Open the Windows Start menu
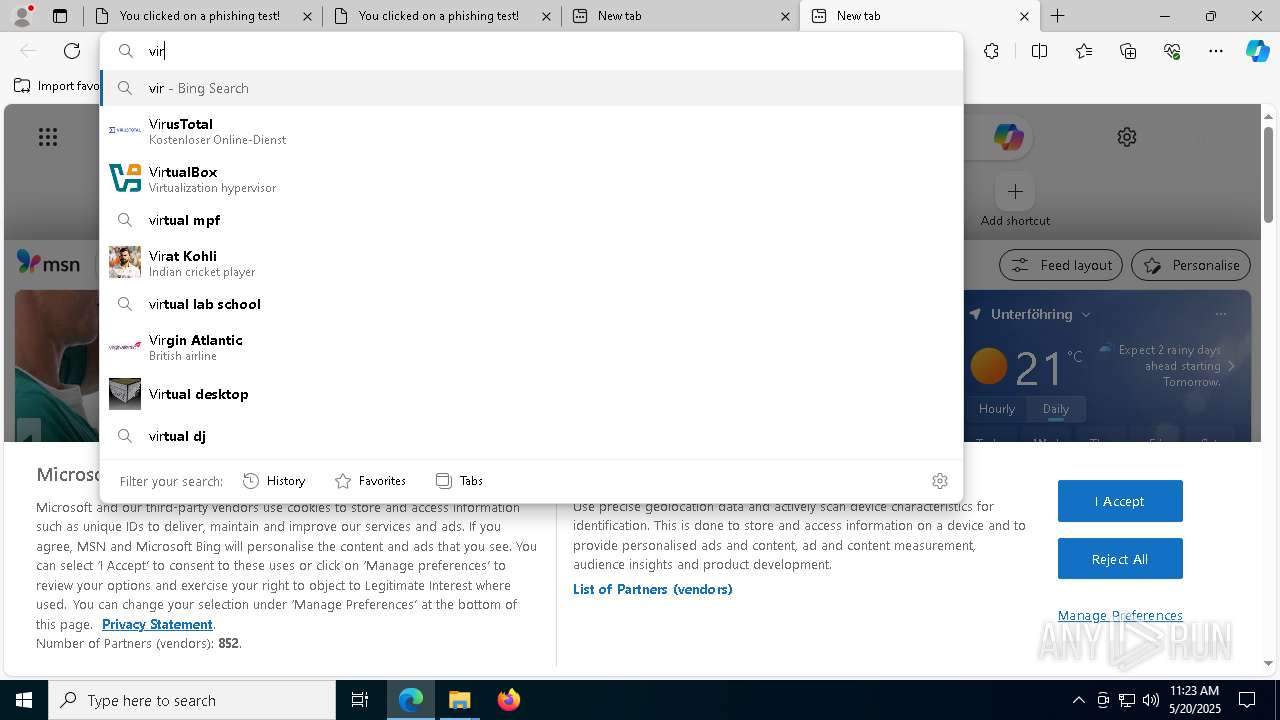The width and height of the screenshot is (1280, 720). coord(24,700)
